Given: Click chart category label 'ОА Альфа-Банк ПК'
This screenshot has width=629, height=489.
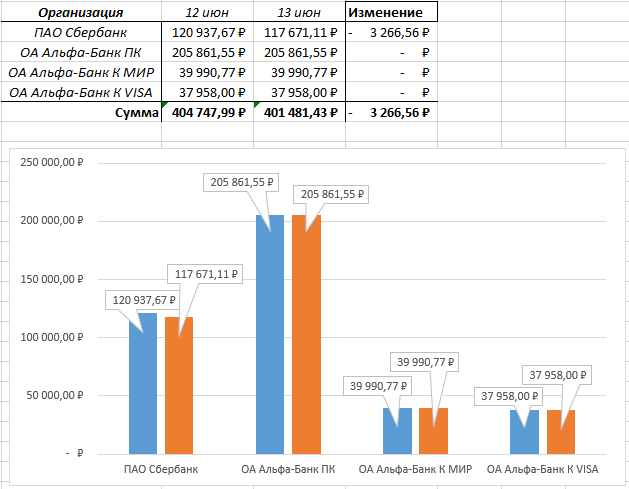Looking at the screenshot, I should coord(288,469).
